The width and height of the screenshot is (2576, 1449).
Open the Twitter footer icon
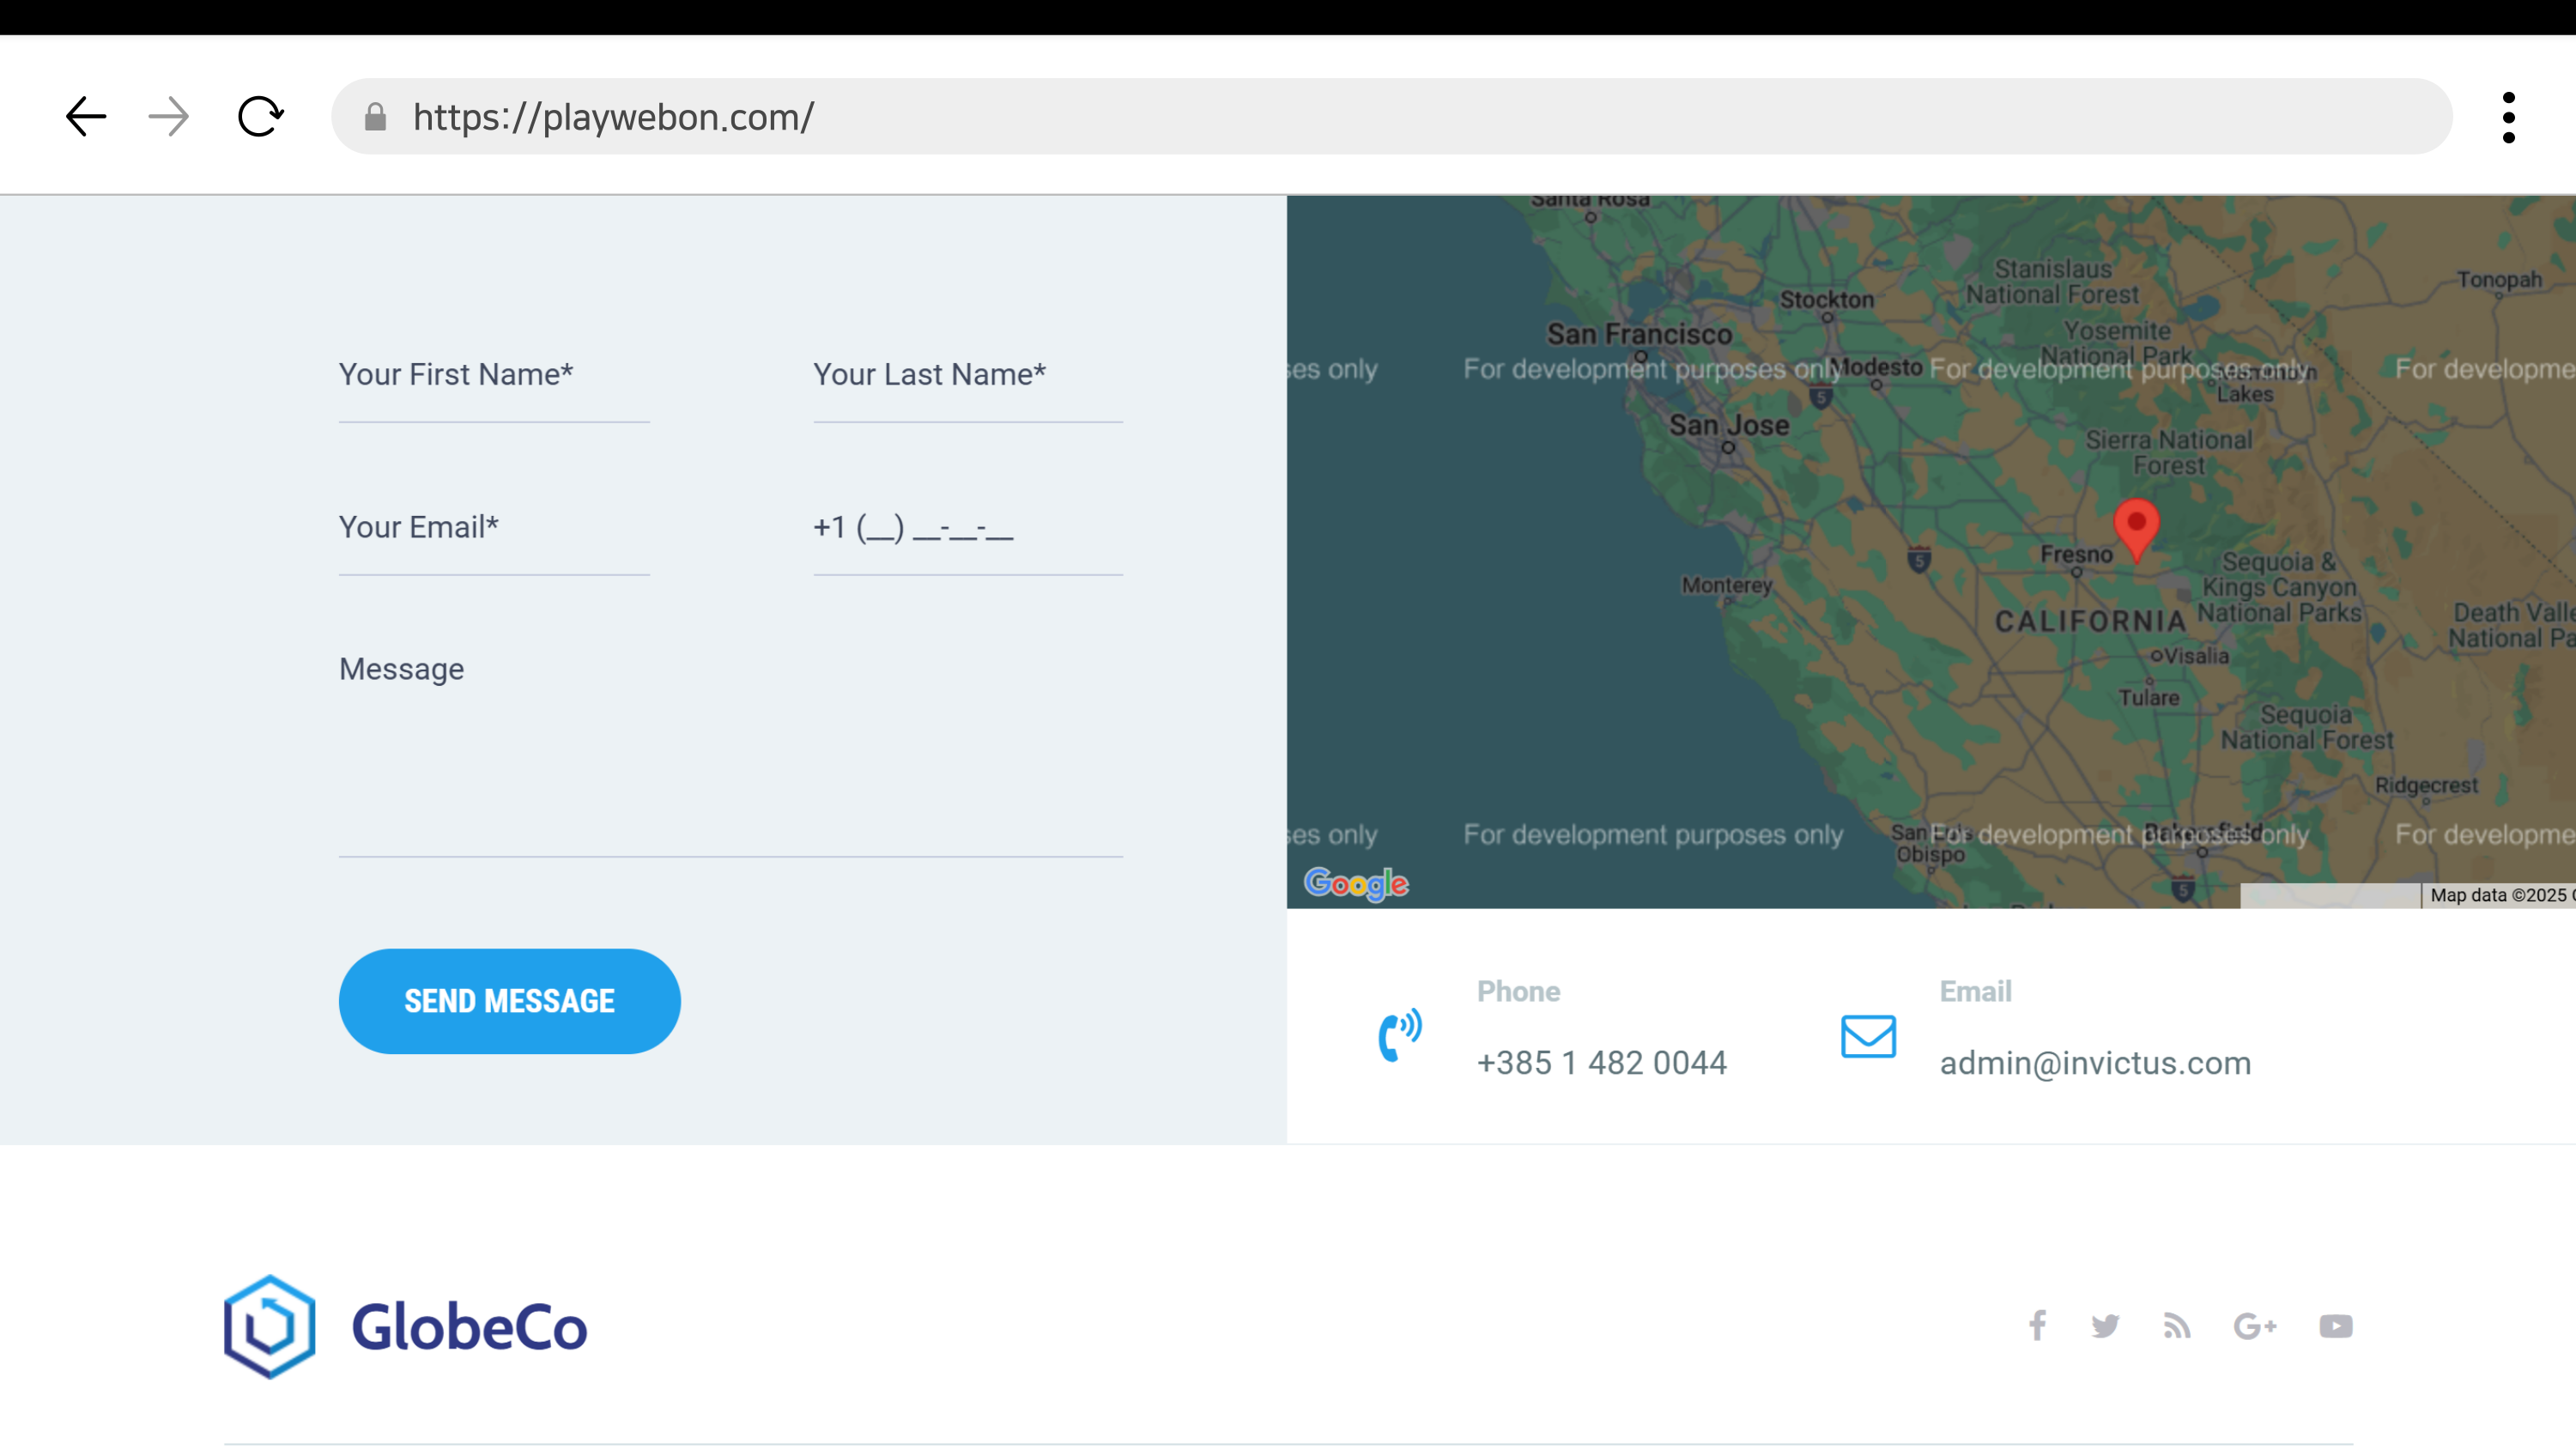point(2105,1326)
